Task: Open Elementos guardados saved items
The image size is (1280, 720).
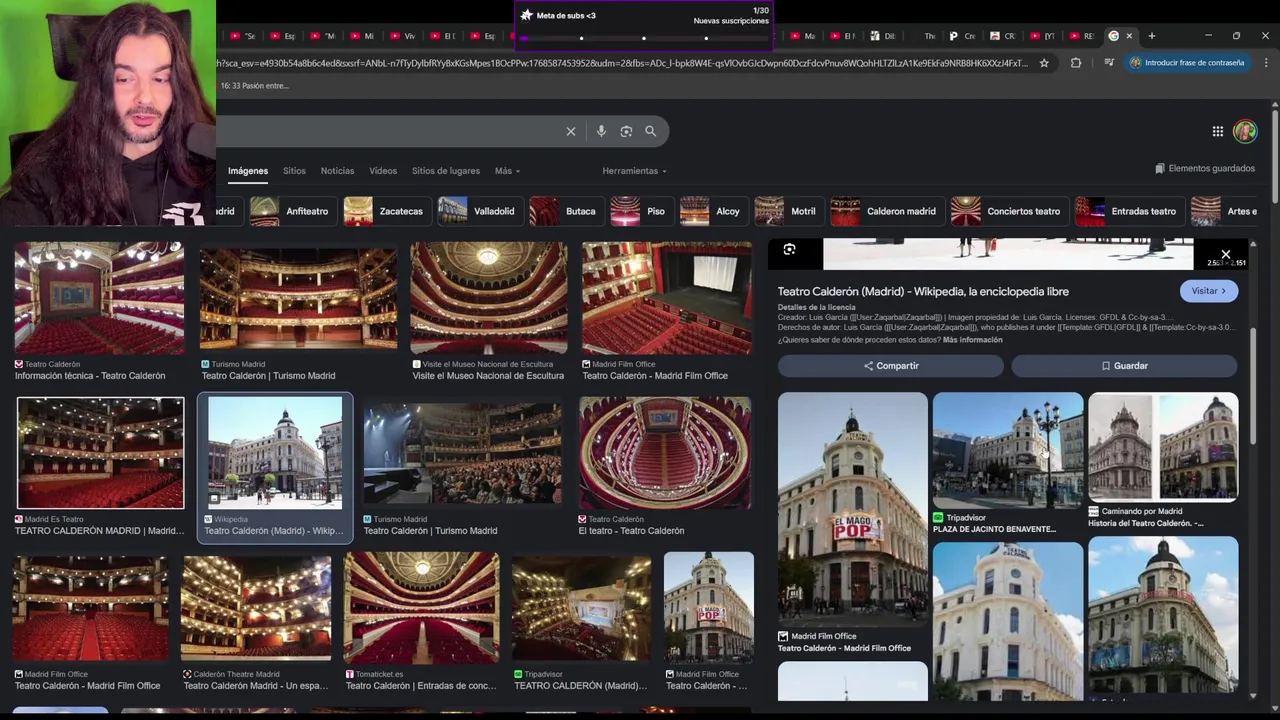Action: 1205,169
